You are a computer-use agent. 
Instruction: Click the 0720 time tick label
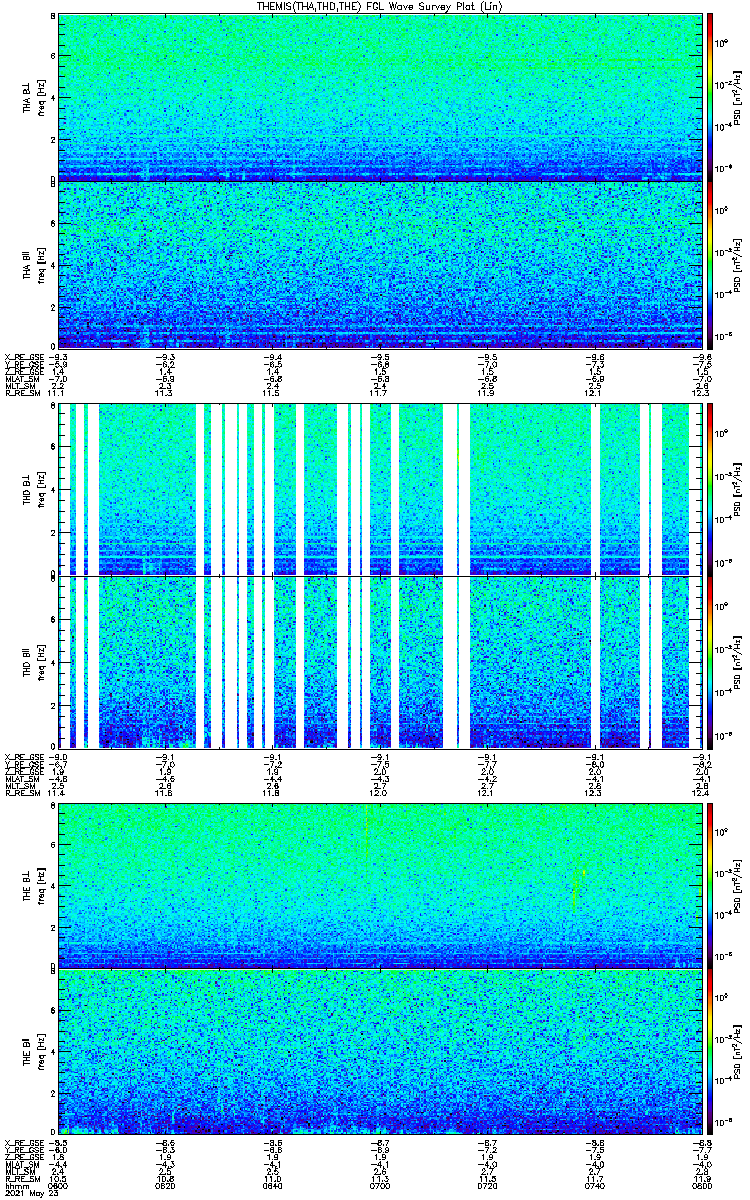pyautogui.click(x=486, y=1185)
